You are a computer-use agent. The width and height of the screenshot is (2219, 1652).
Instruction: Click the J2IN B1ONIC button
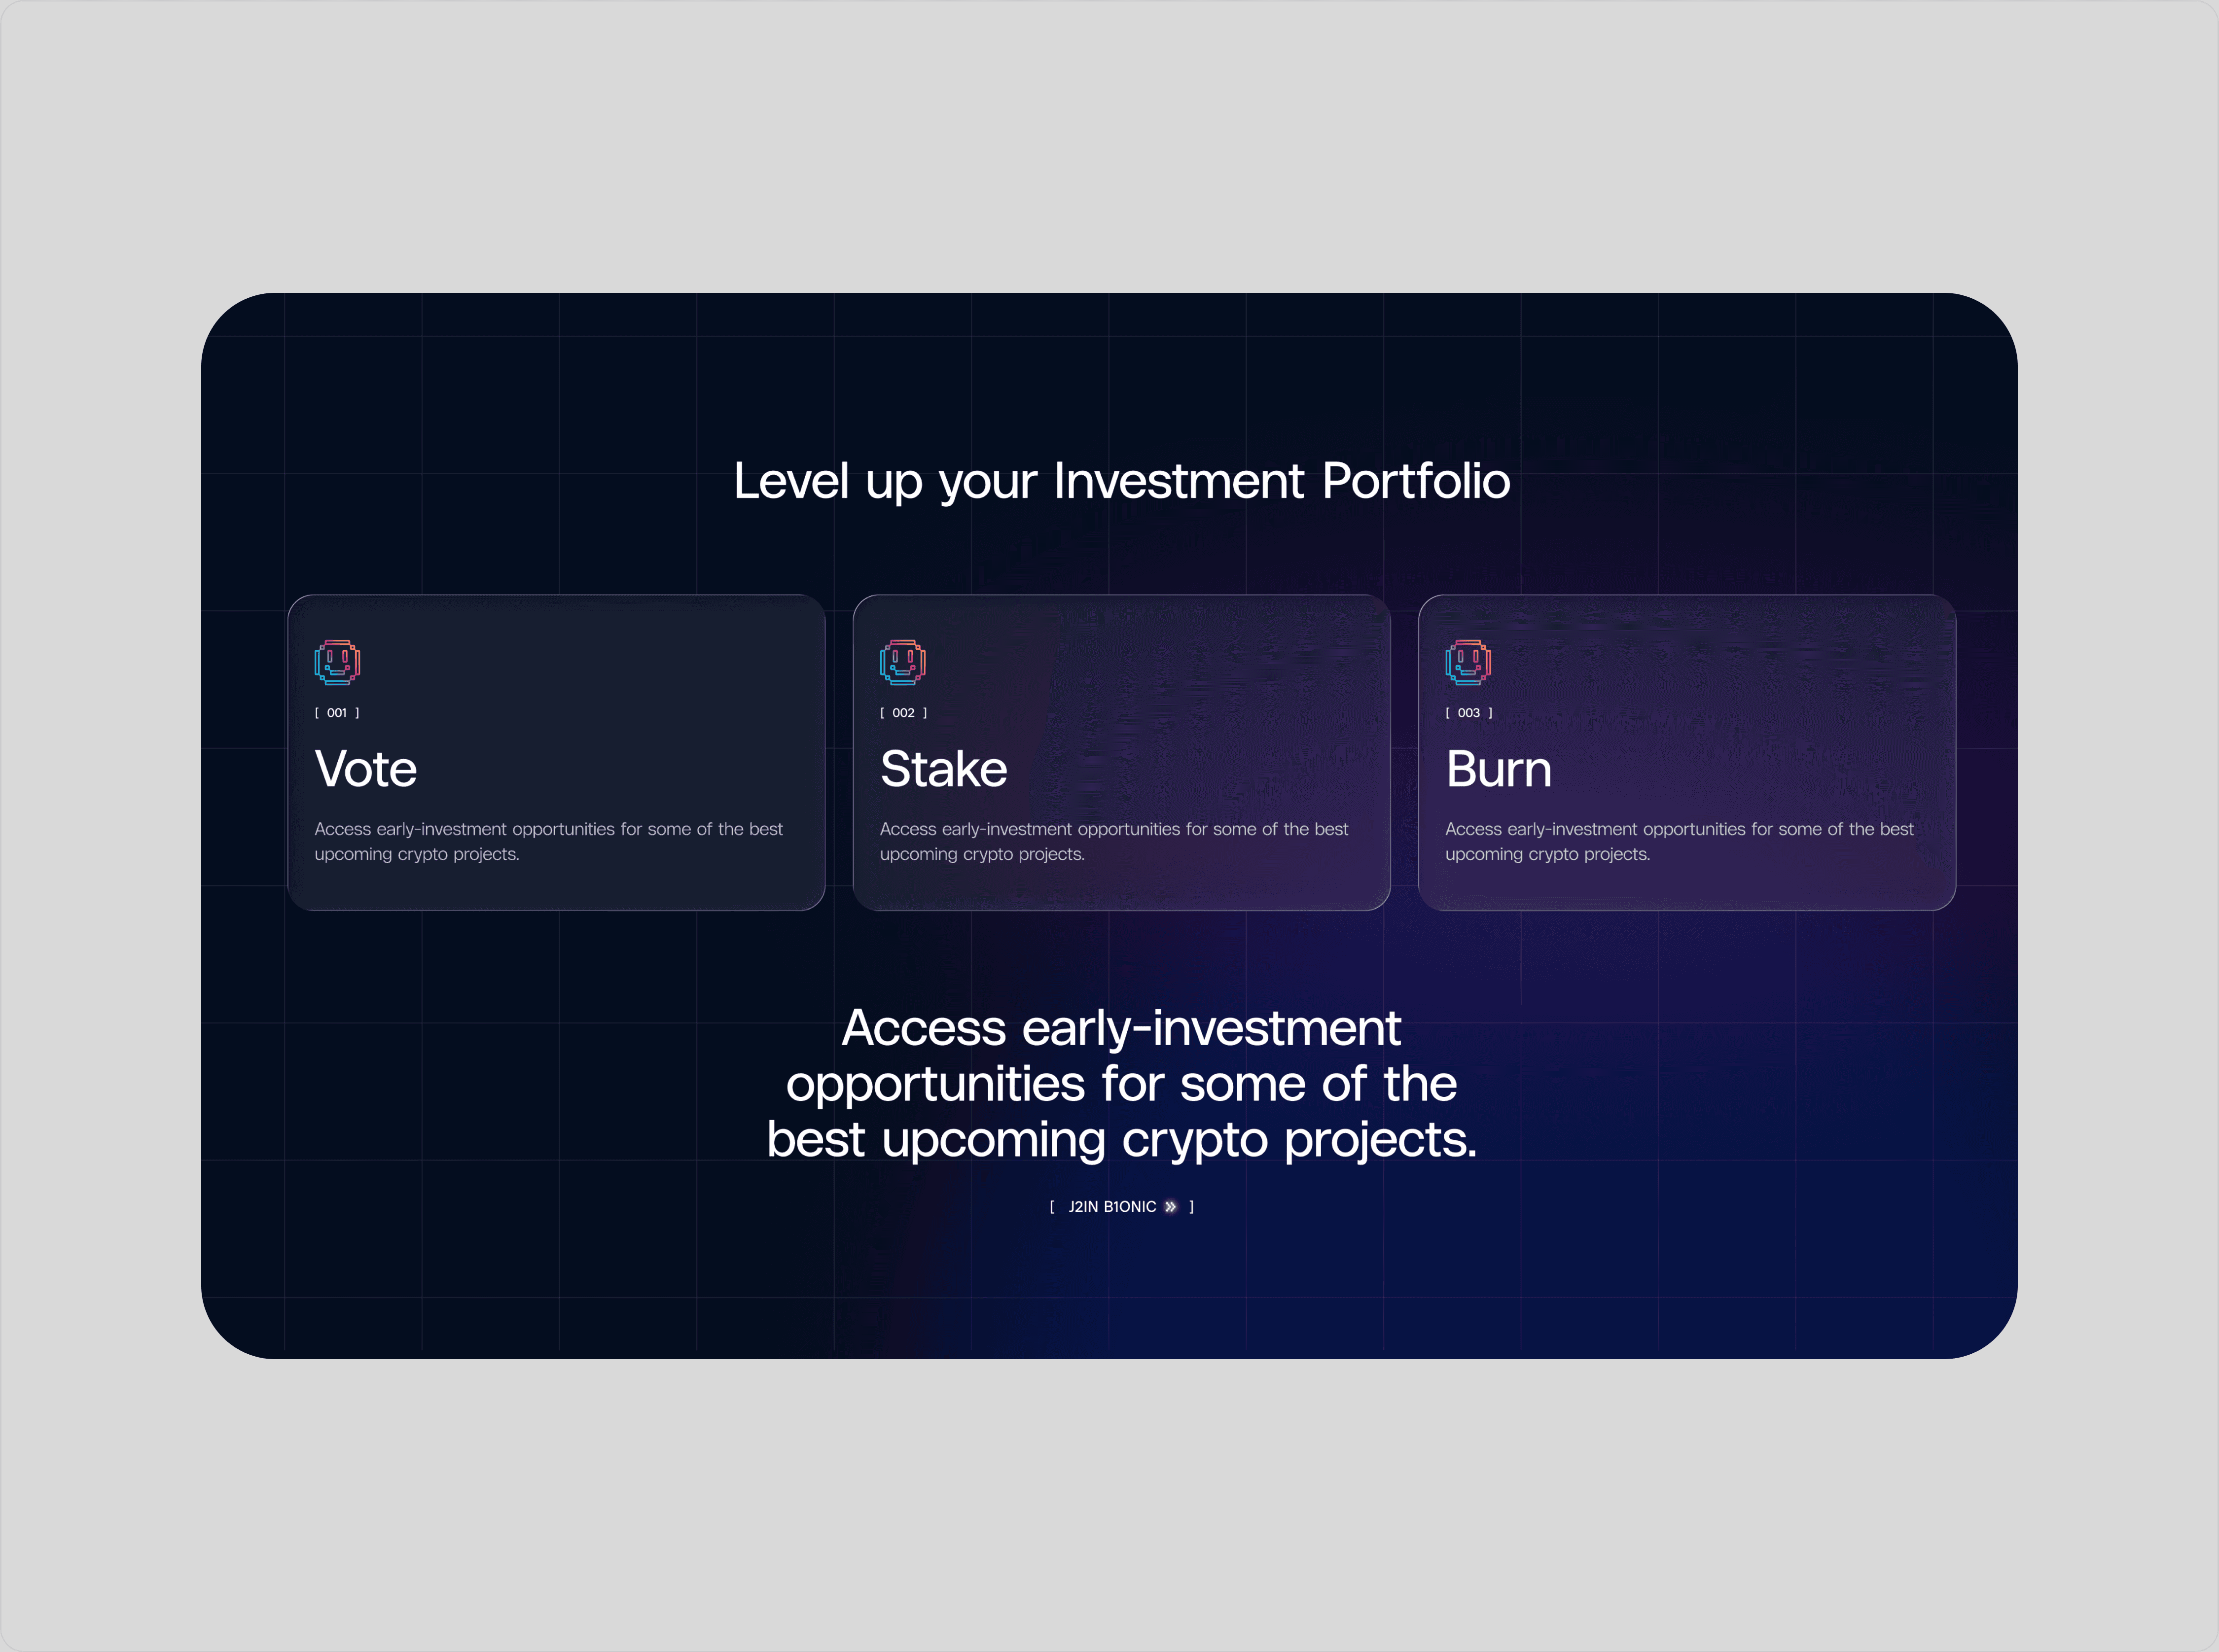[x=1122, y=1207]
